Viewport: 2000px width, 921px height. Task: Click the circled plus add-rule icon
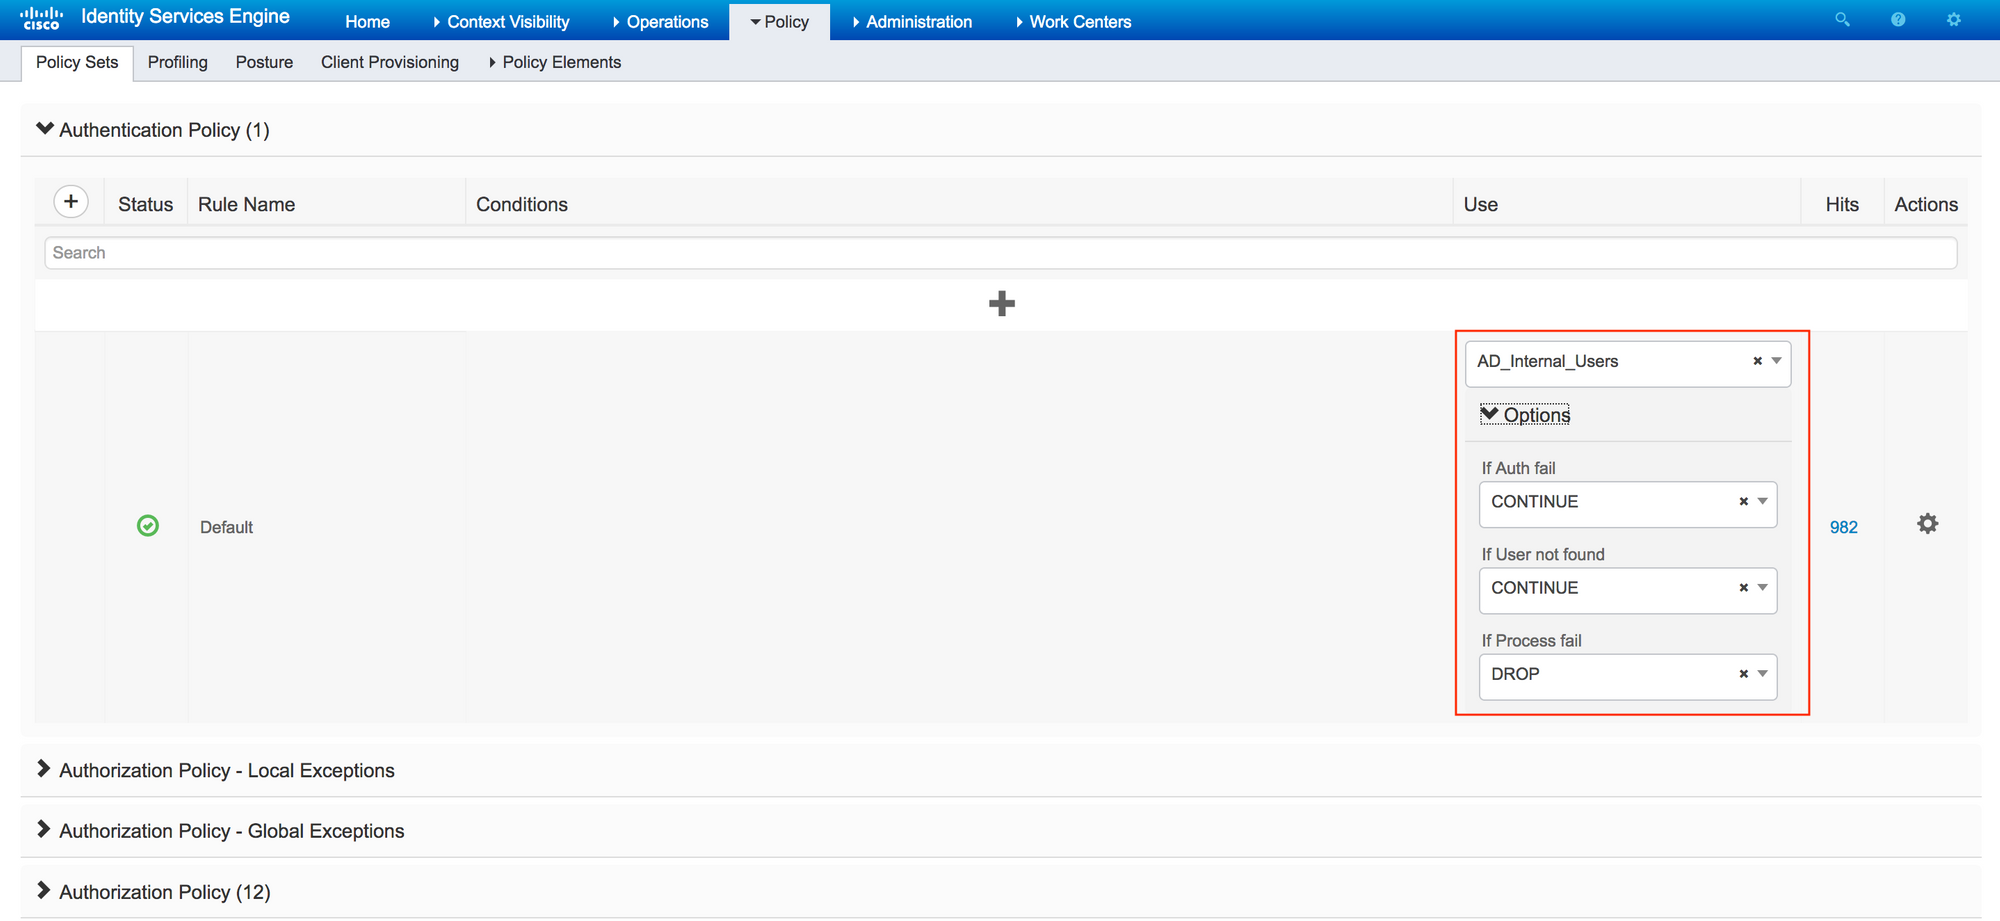click(71, 202)
